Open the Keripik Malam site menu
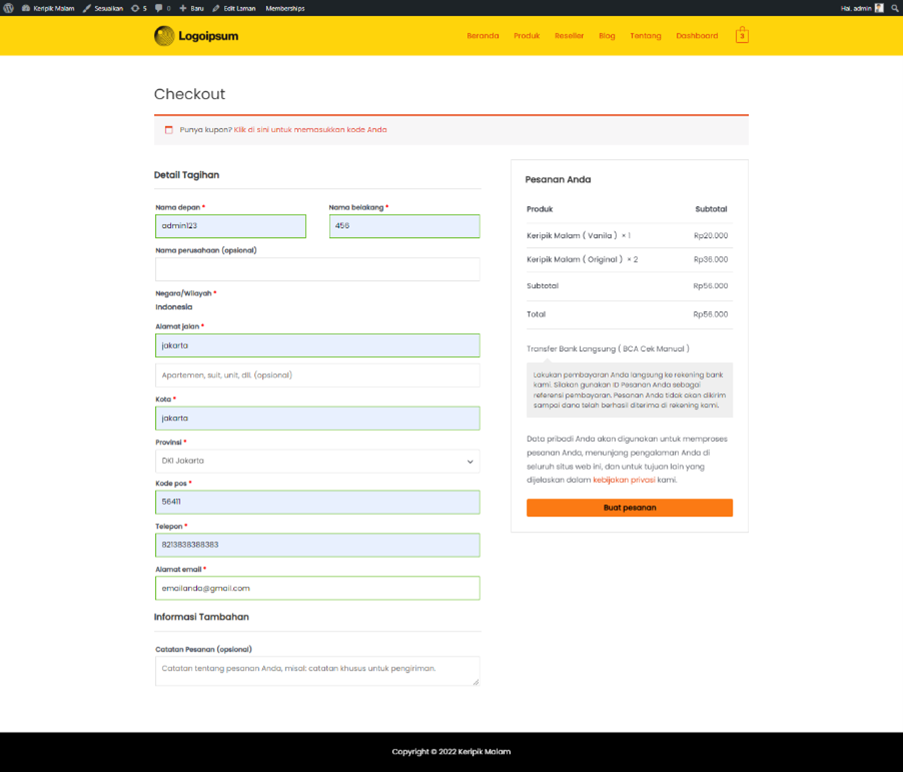This screenshot has width=903, height=772. click(48, 8)
